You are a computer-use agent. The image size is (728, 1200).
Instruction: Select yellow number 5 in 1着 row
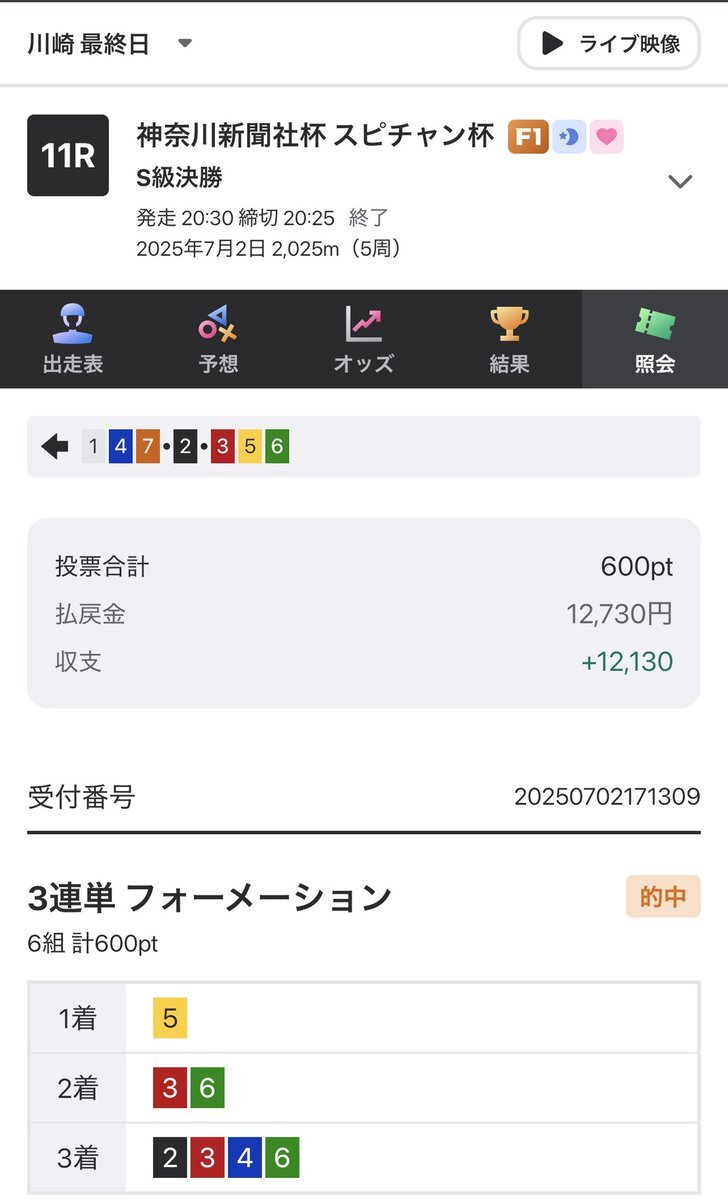point(170,1018)
